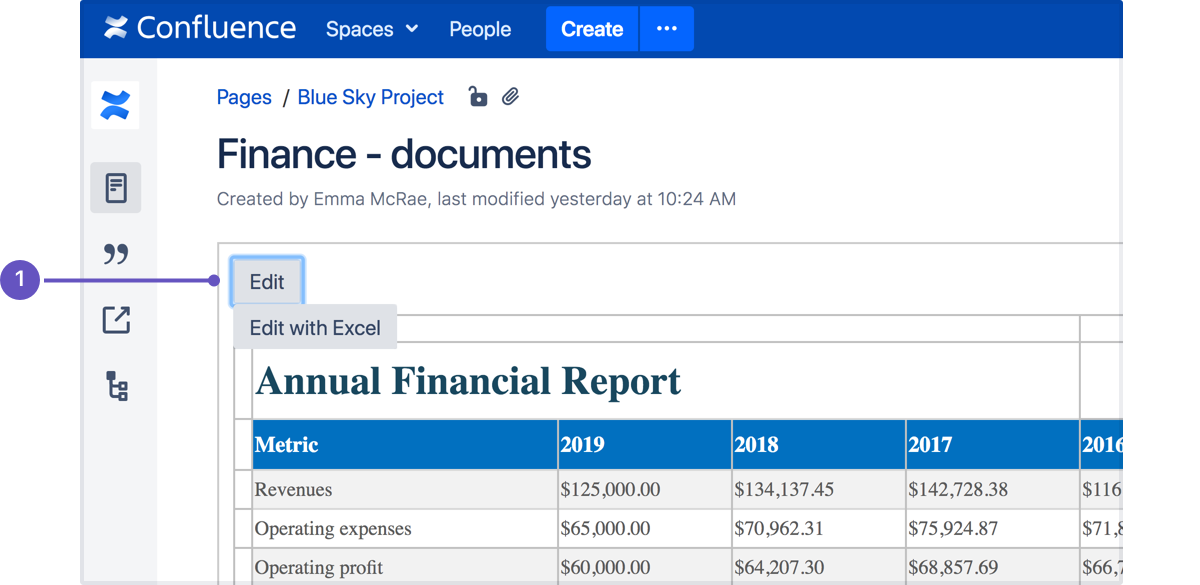Open the Blue Sky space logo in sidebar
This screenshot has width=1200, height=585.
[x=115, y=105]
